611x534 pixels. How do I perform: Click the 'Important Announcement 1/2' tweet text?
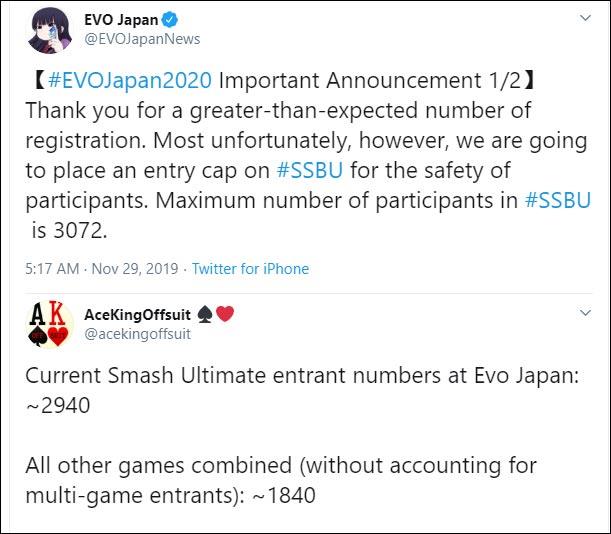(370, 80)
